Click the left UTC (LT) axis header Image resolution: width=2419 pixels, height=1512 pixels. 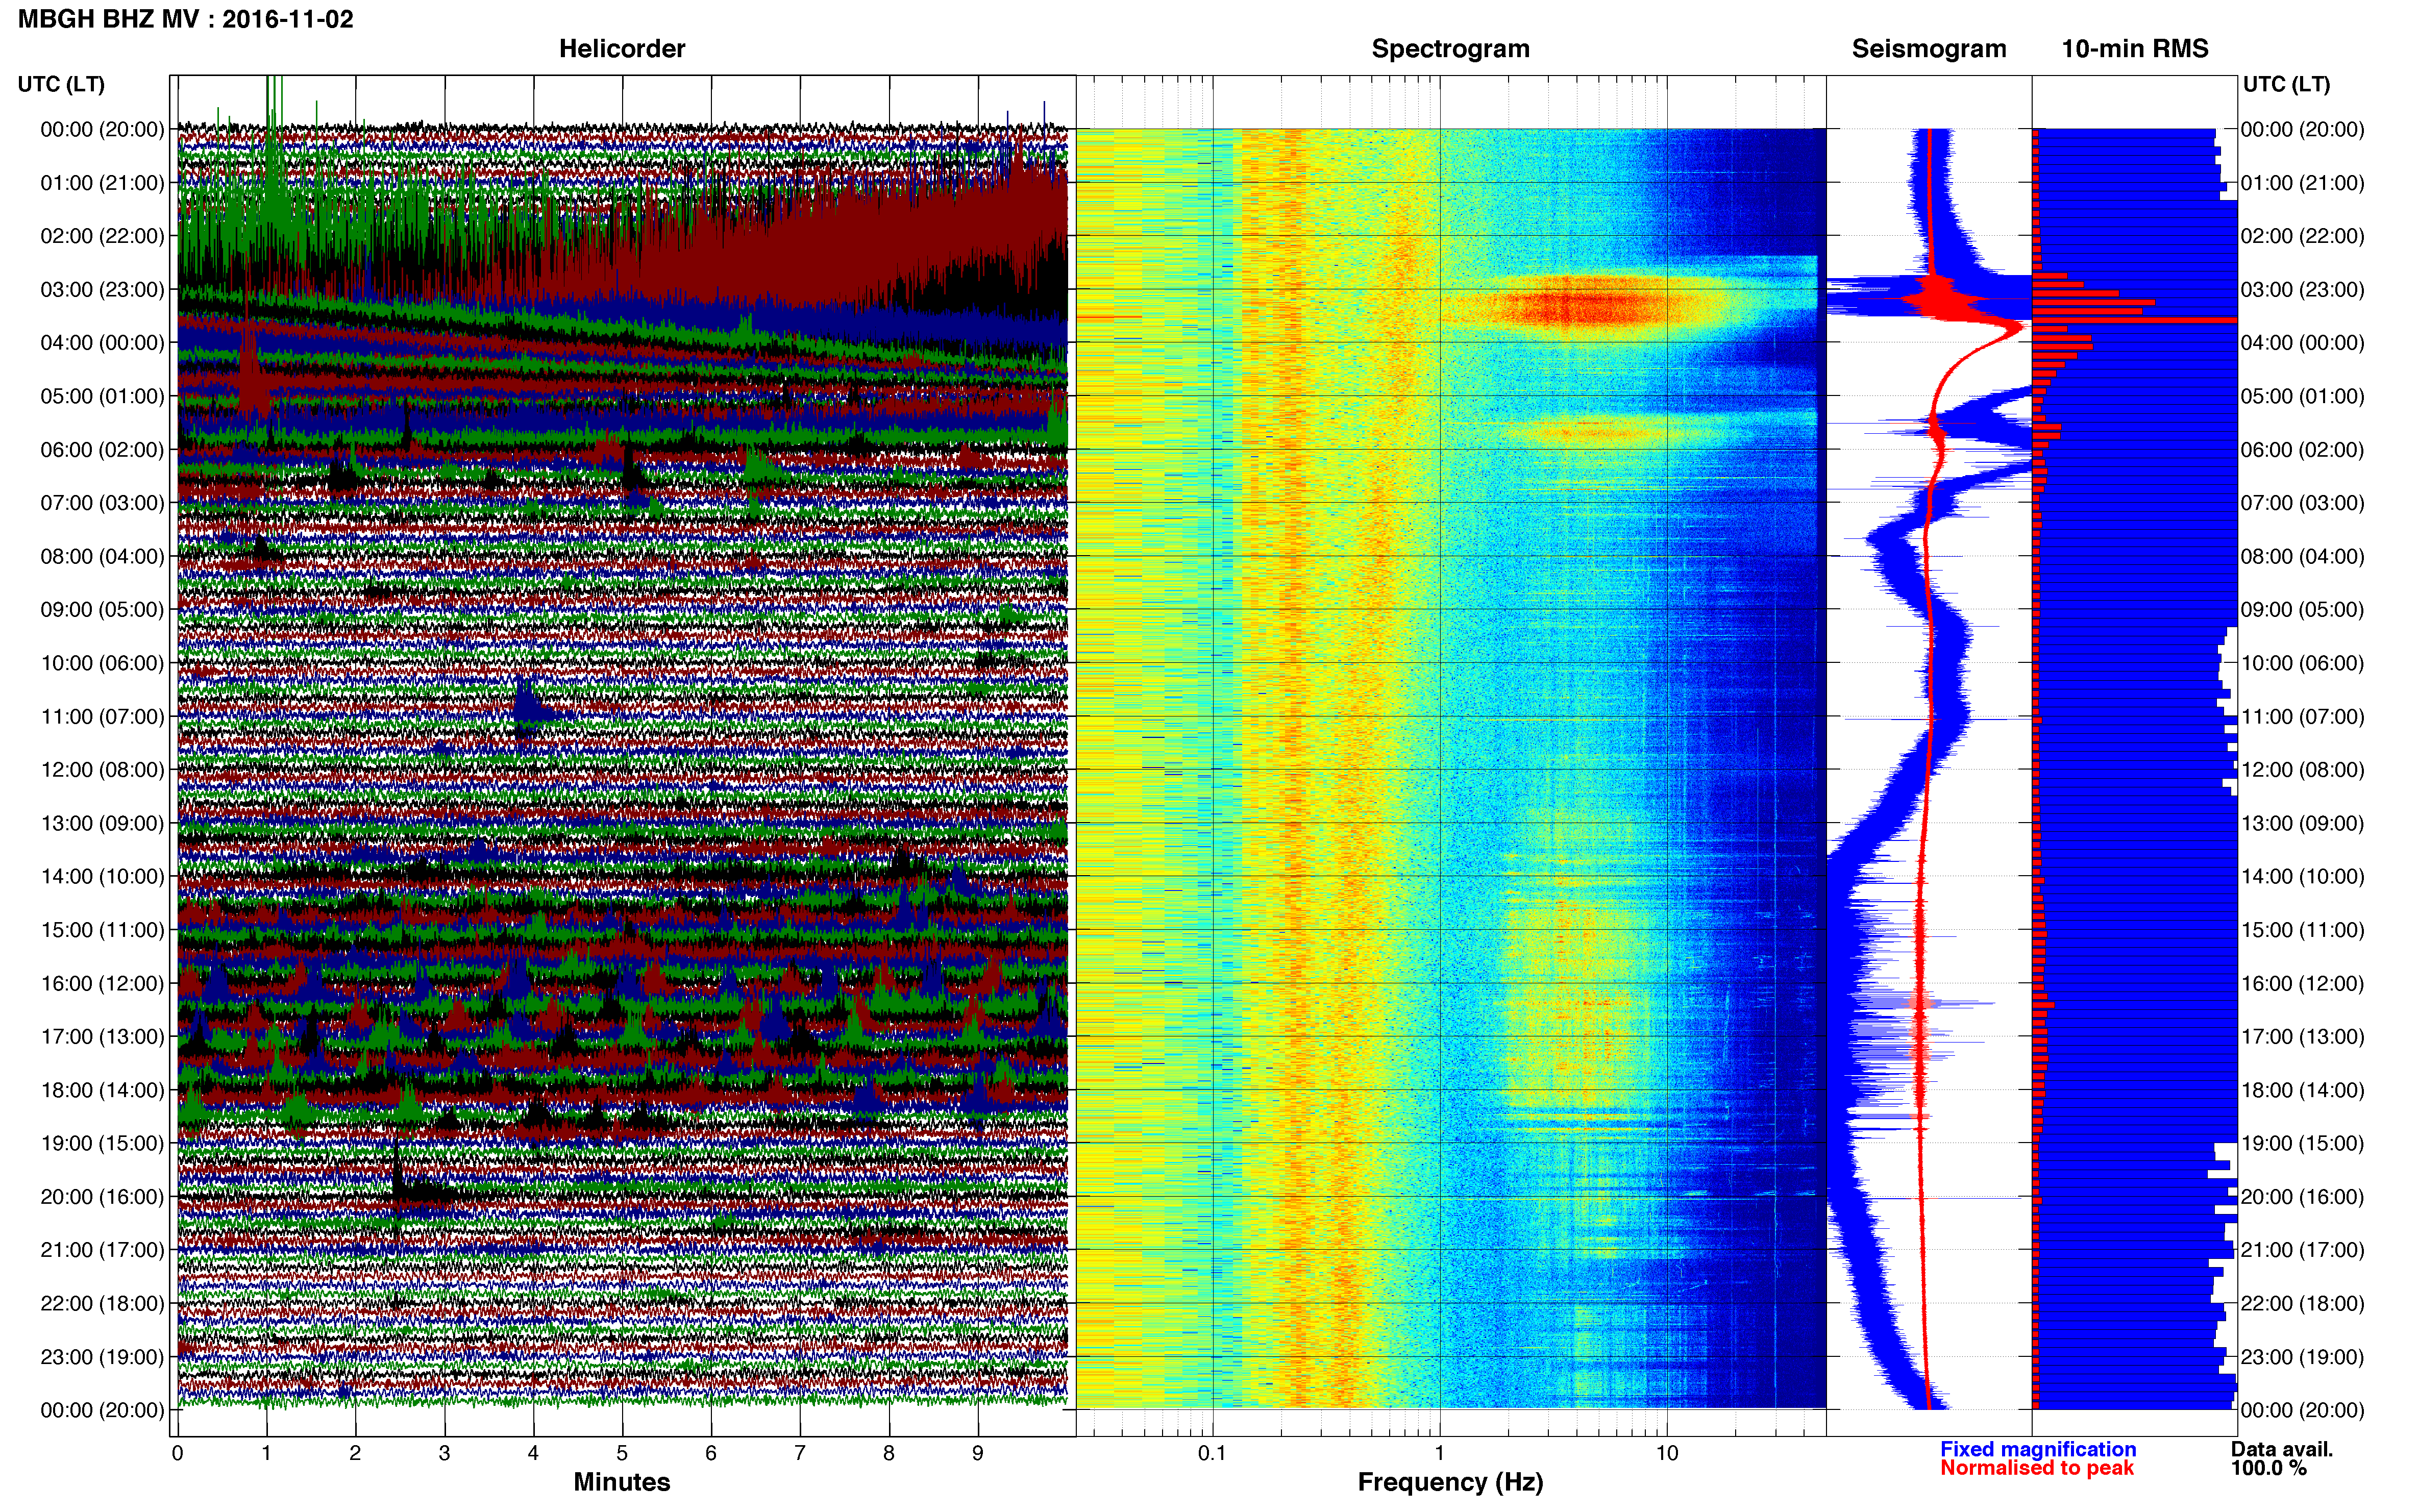click(x=61, y=84)
